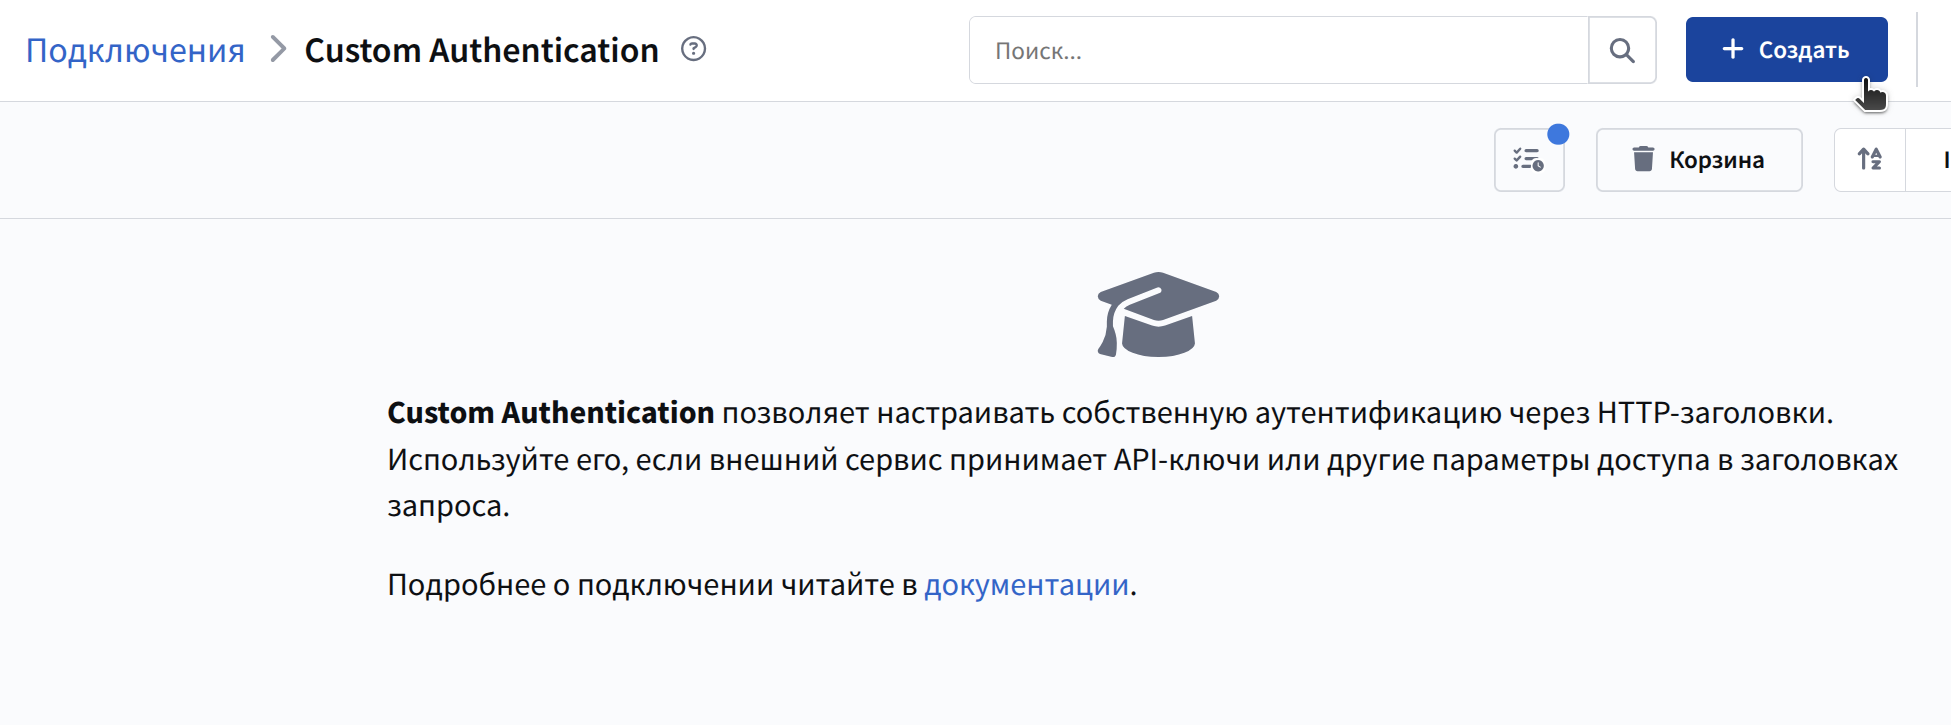The width and height of the screenshot is (1951, 725).
Task: Expand the sort field selector beside A-Z icon
Action: pyautogui.click(x=1932, y=160)
